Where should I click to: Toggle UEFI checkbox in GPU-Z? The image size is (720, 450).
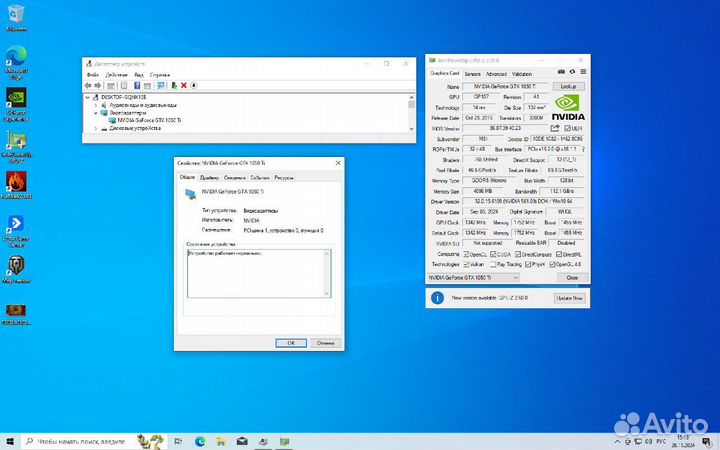coord(568,129)
